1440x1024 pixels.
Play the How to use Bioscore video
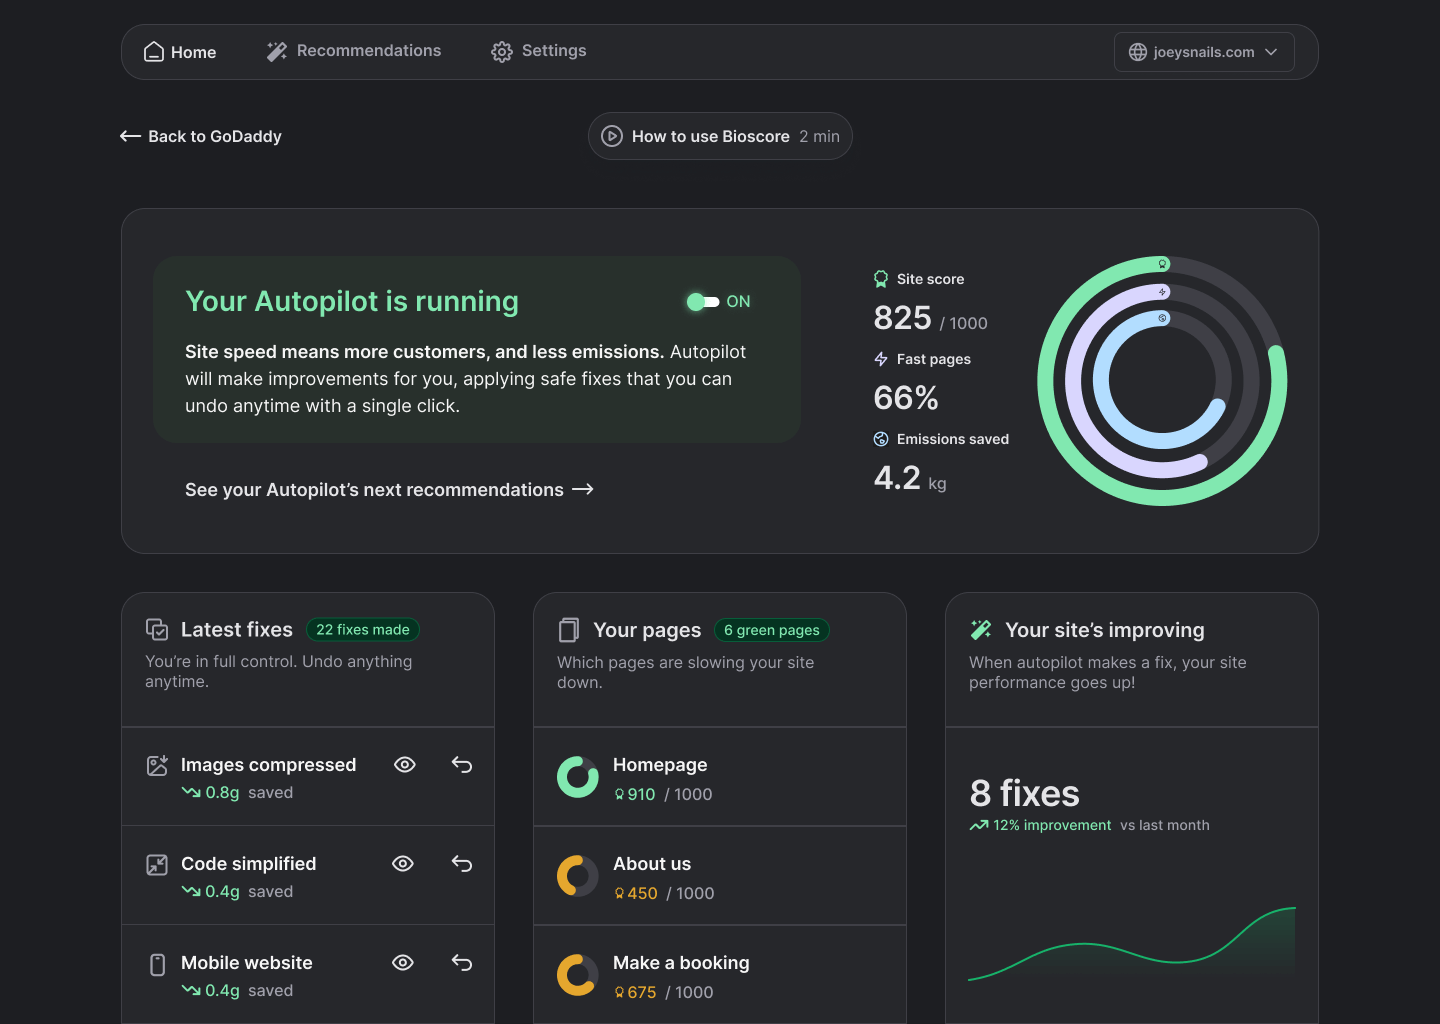pyautogui.click(x=720, y=136)
